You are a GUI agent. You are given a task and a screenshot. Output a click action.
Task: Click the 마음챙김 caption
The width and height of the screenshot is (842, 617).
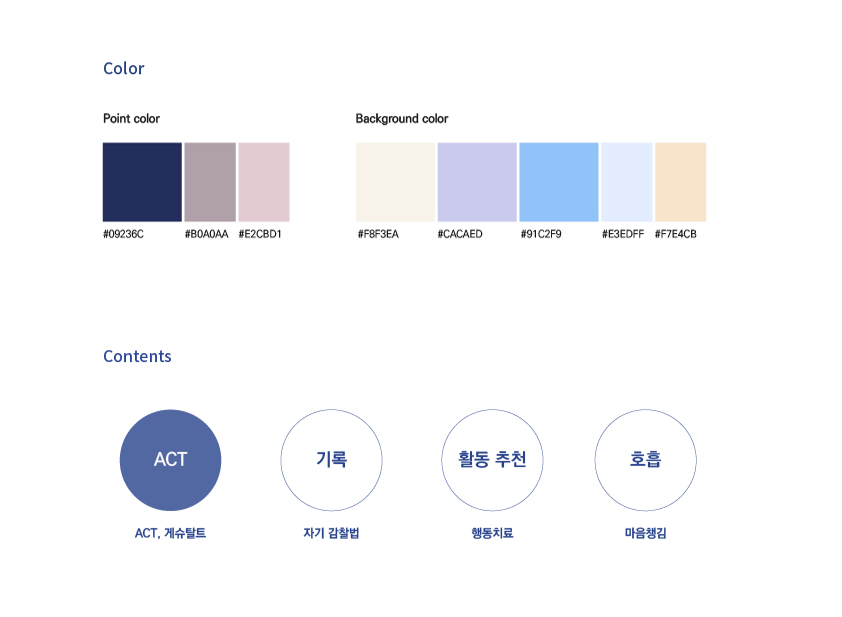[645, 533]
